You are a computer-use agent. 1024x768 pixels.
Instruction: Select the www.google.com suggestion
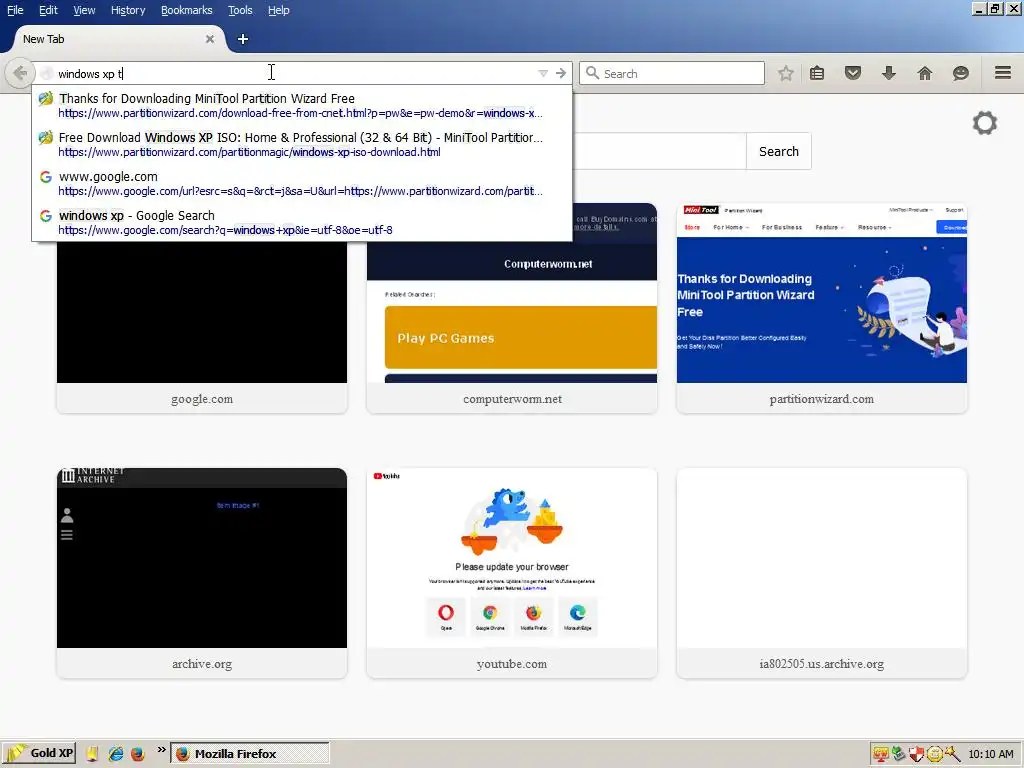[302, 184]
